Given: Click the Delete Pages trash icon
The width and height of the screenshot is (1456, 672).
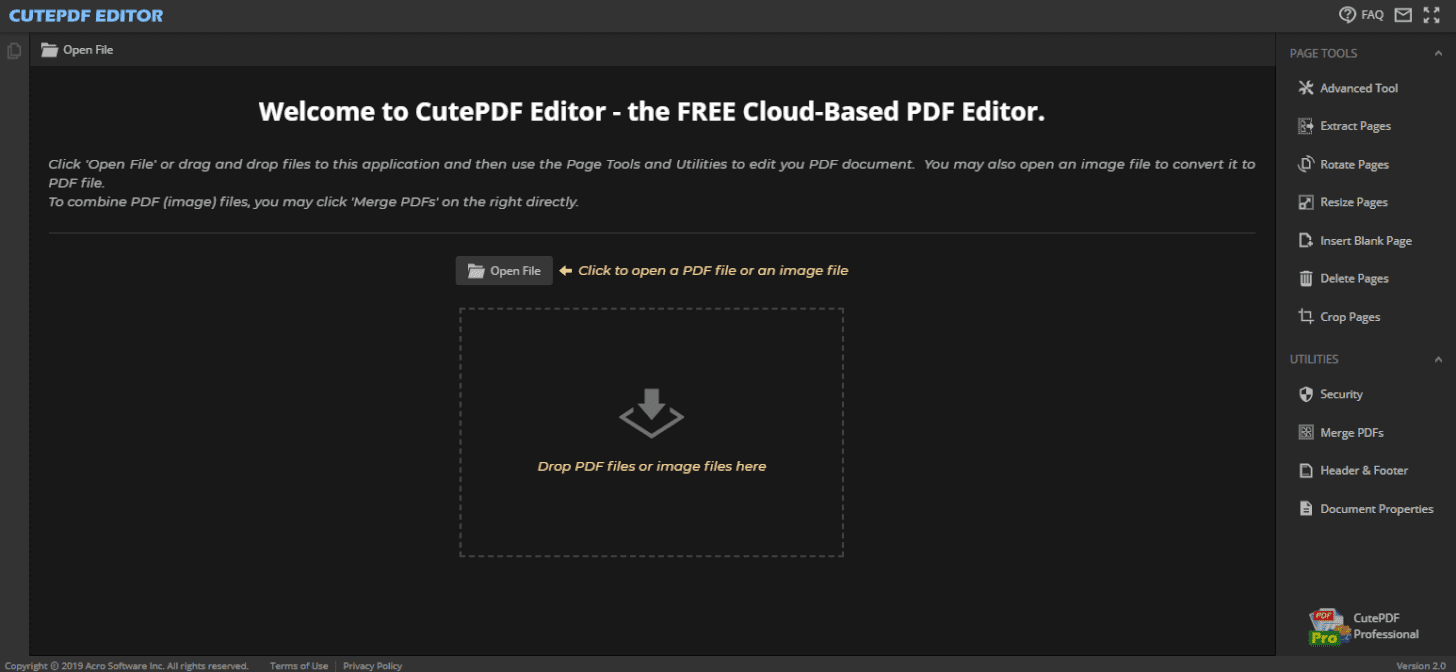Looking at the screenshot, I should pos(1305,278).
